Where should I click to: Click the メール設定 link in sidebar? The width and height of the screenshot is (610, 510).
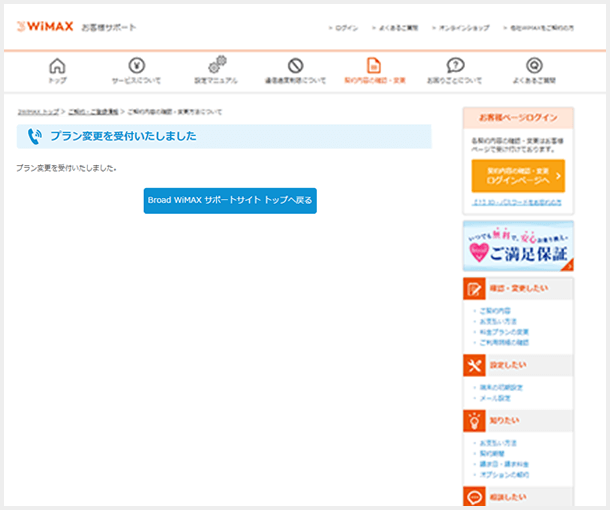(x=494, y=396)
